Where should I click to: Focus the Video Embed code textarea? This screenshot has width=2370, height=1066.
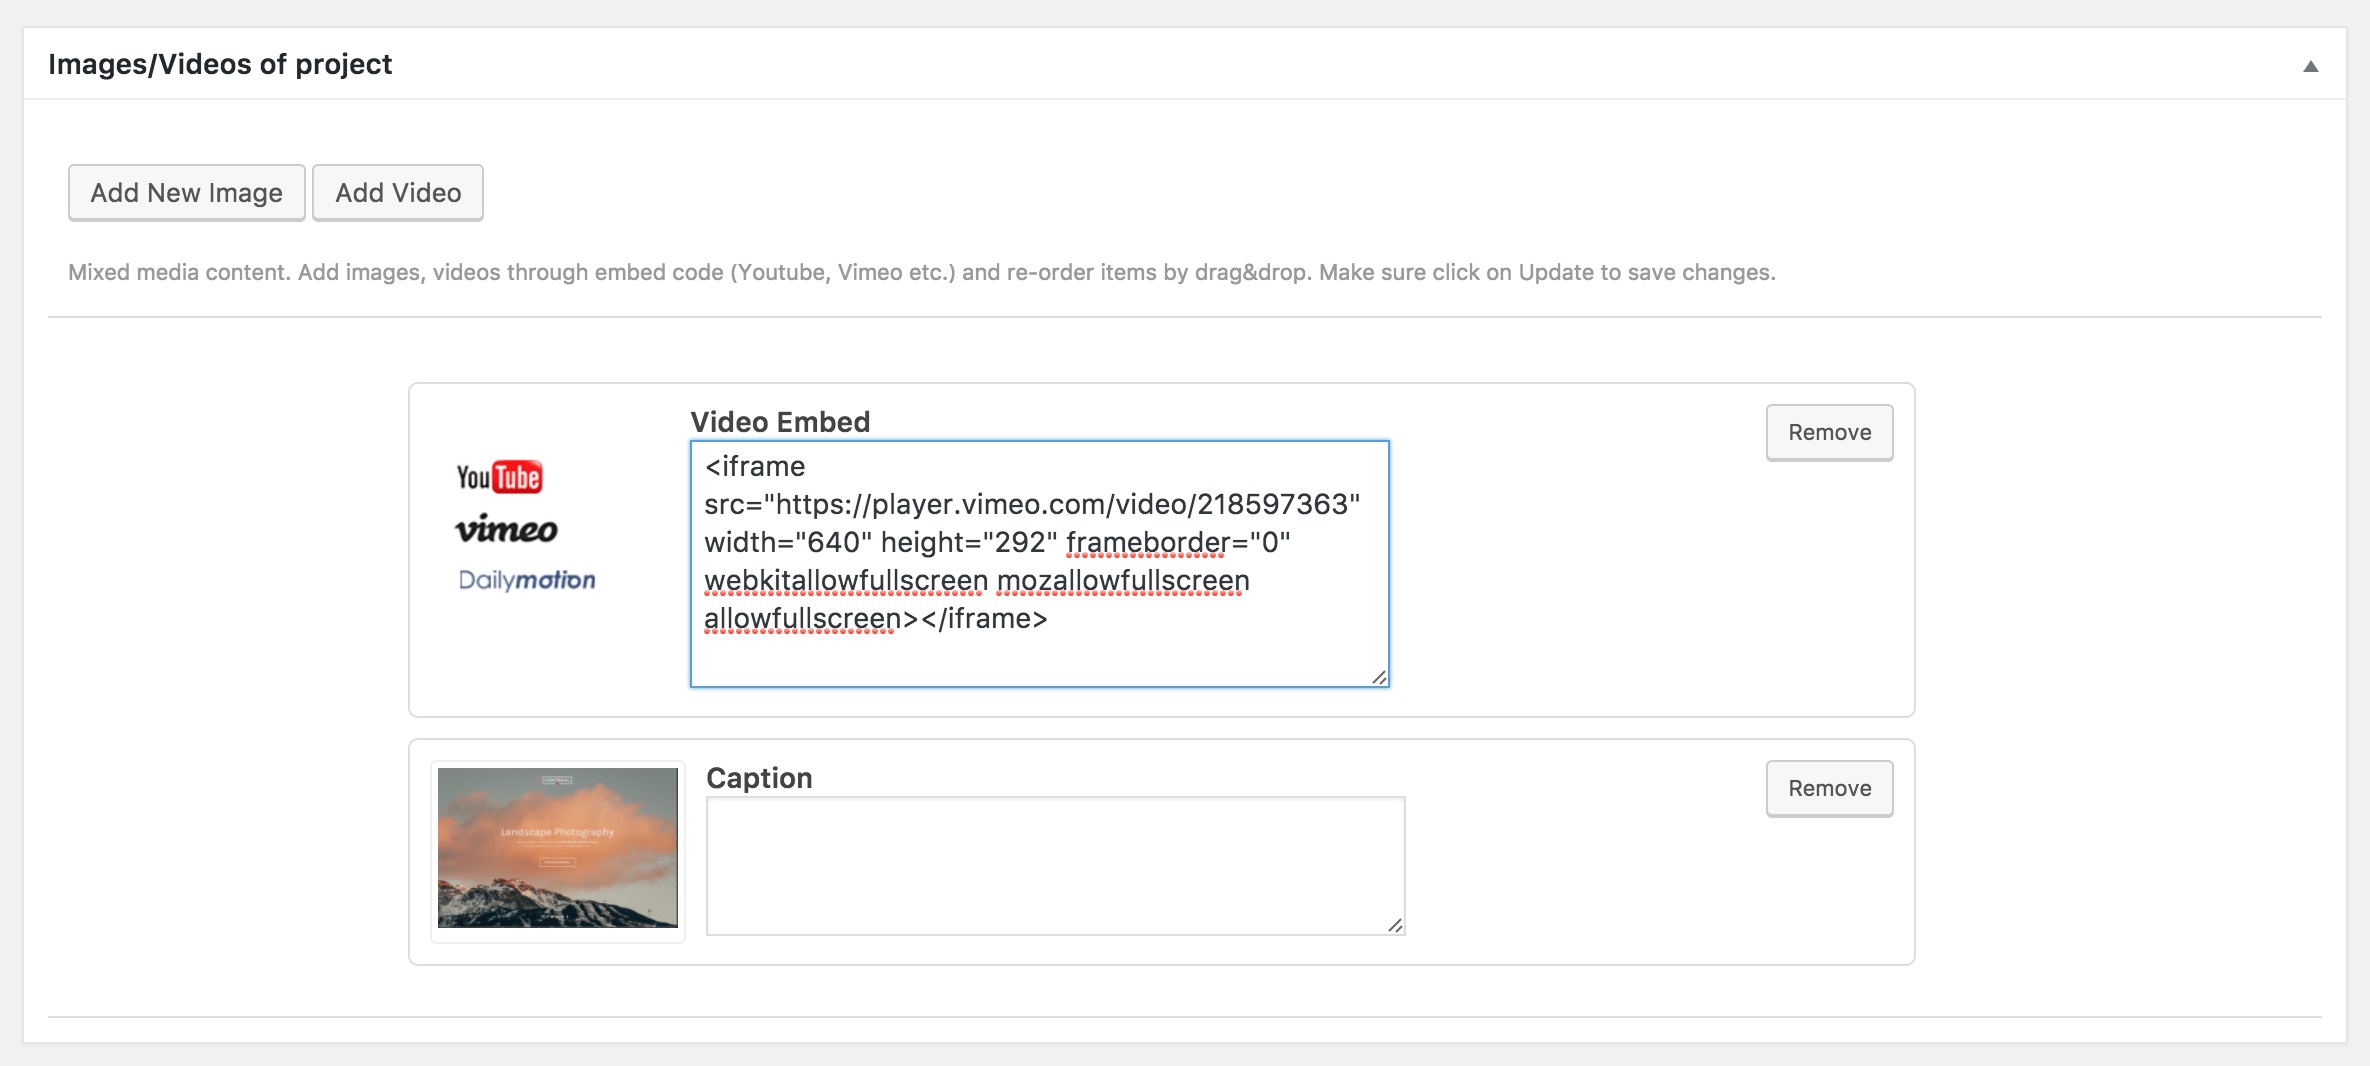point(1039,564)
